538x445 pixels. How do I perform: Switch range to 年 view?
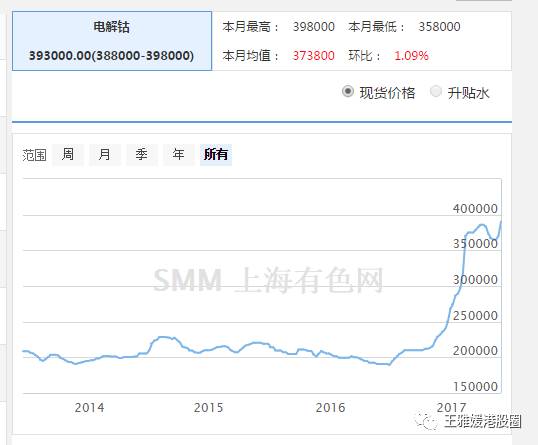point(178,154)
